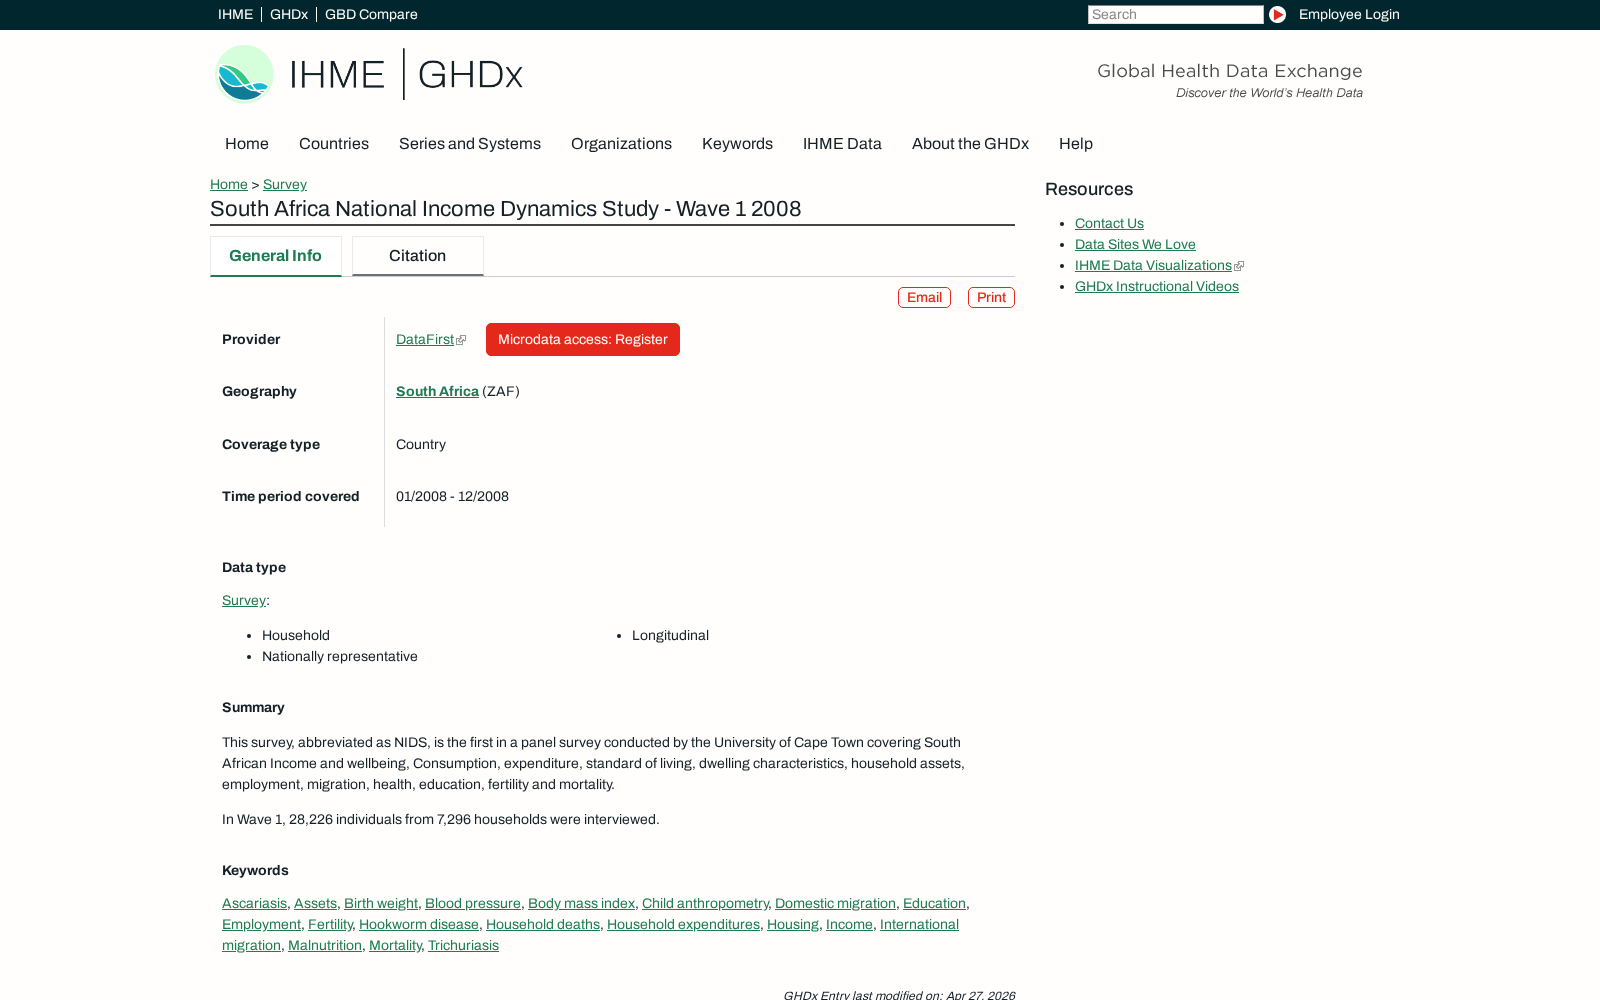Click the GHDx wordmark in header

point(470,75)
